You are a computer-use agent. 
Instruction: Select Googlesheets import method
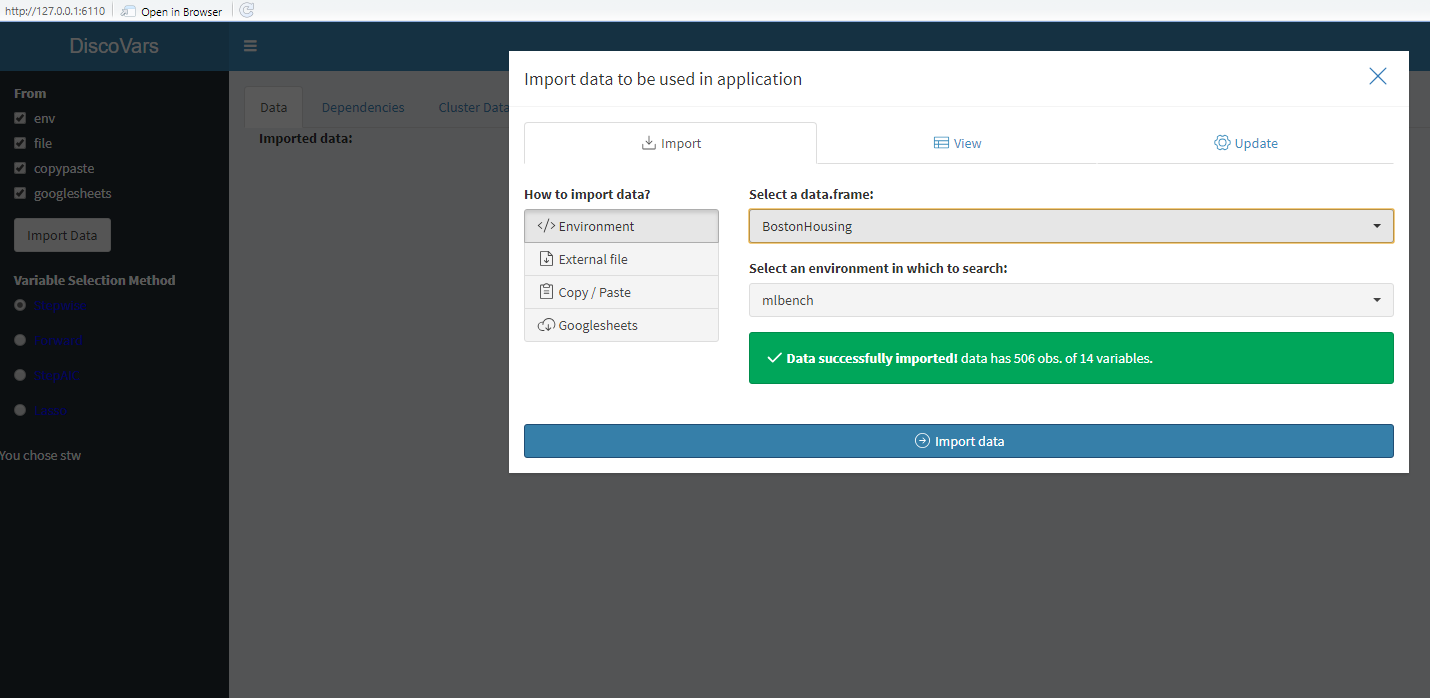pyautogui.click(x=621, y=325)
